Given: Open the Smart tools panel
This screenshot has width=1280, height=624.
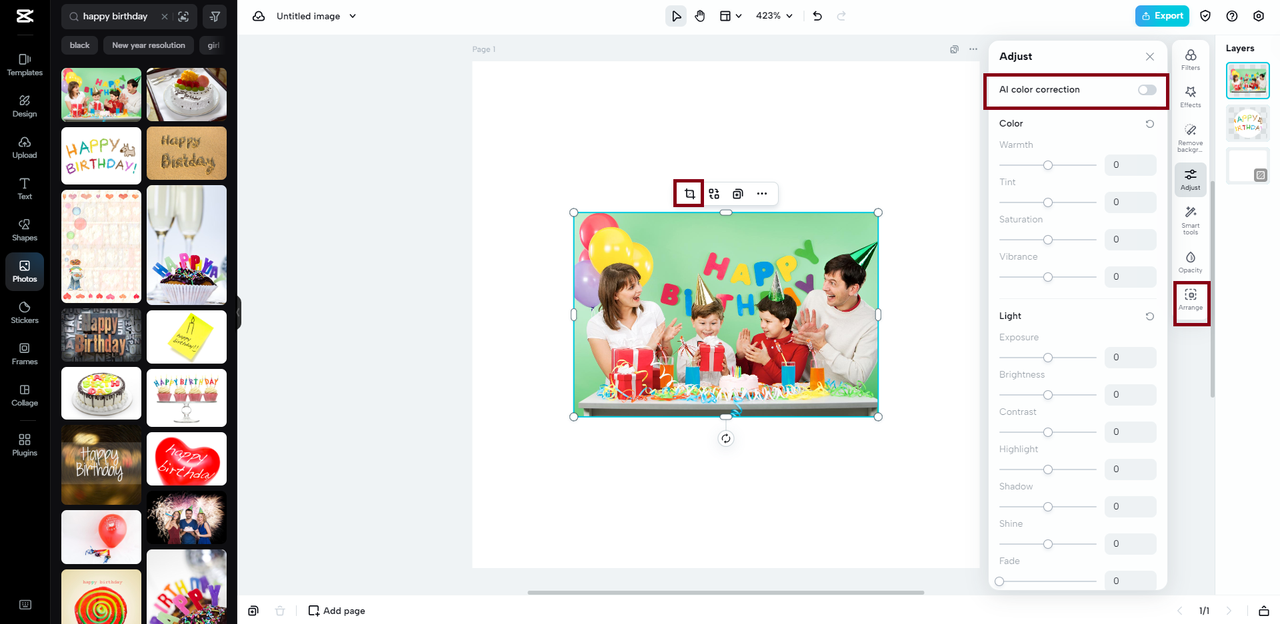Looking at the screenshot, I should click(x=1190, y=220).
